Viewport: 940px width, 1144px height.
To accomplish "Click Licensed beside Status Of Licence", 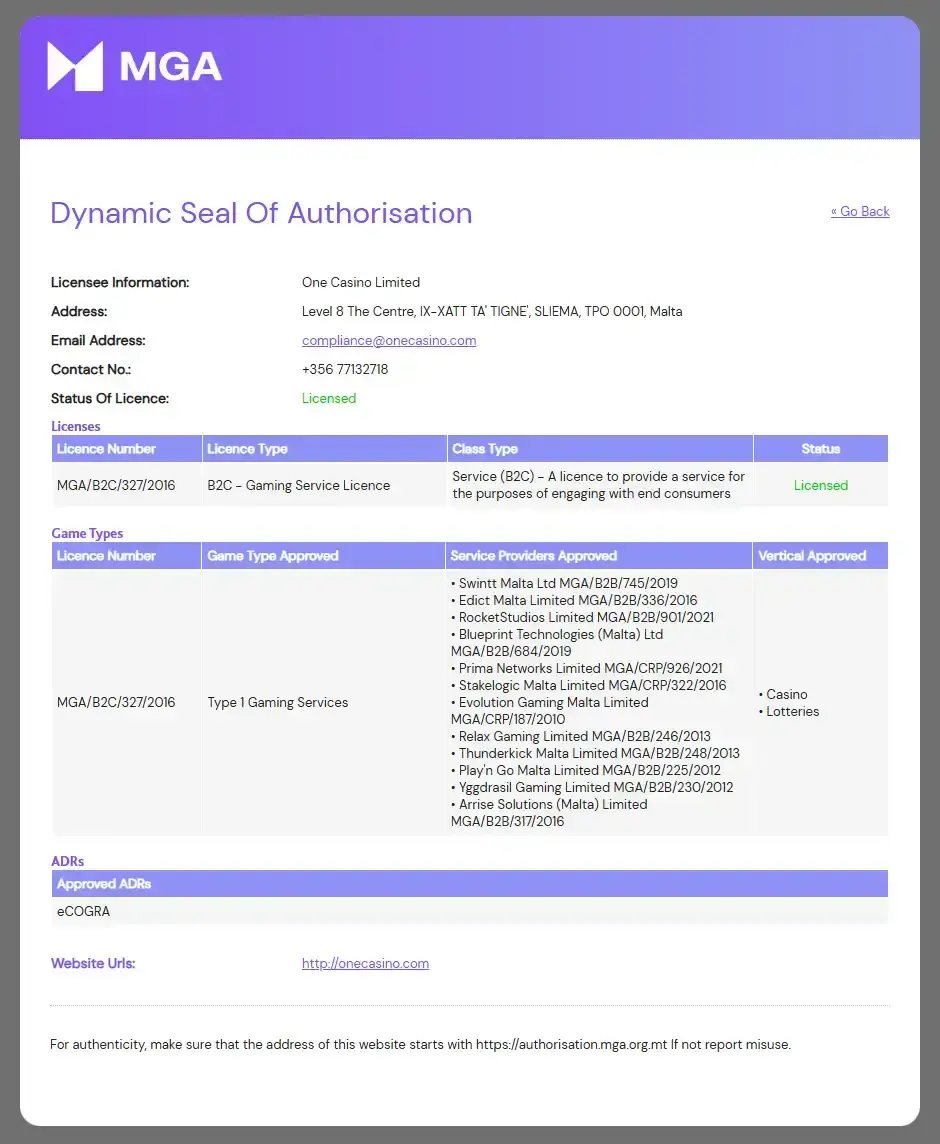I will coord(329,398).
